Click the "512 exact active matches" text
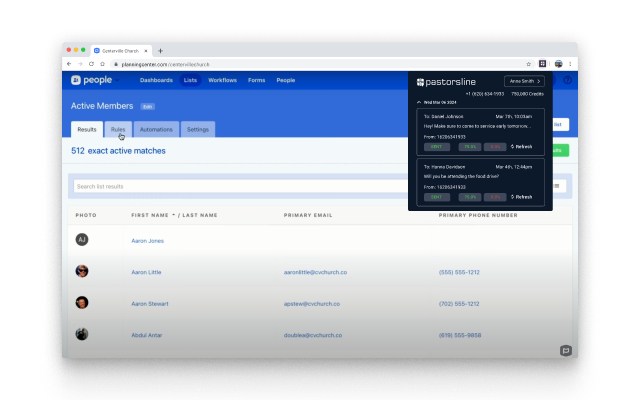The image size is (640, 400). 118,151
